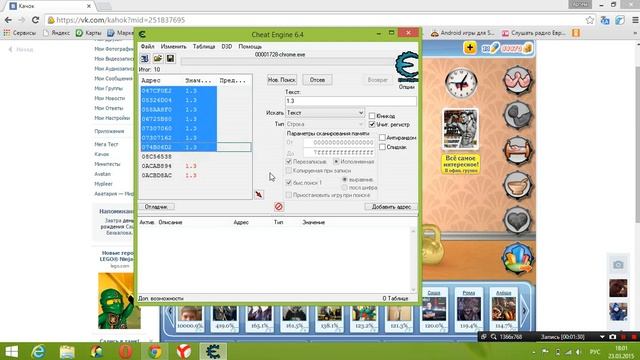
Task: Open the Искать dropdown showing Текст
Action: pyautogui.click(x=325, y=112)
